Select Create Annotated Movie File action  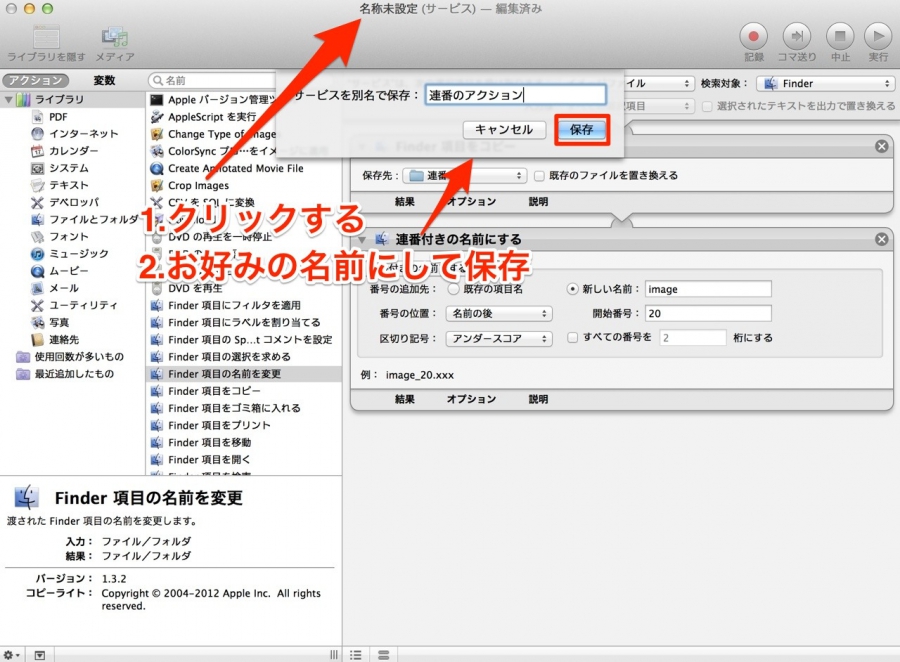pos(245,169)
